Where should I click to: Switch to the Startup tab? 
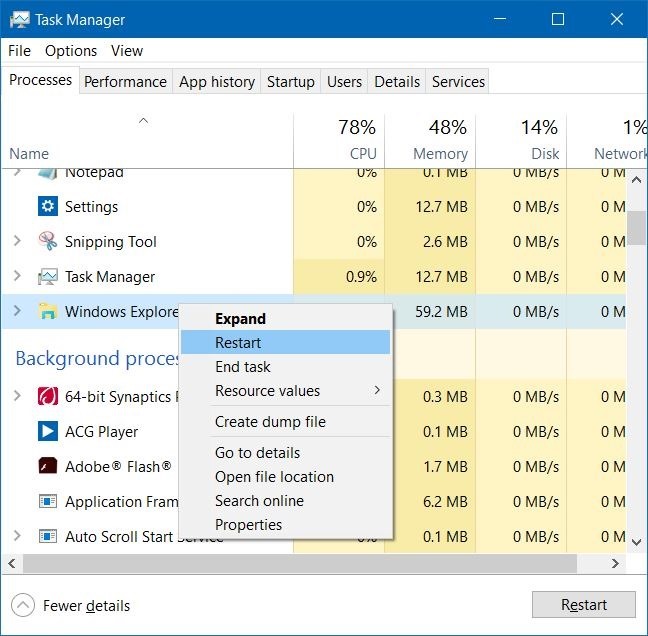[x=291, y=81]
